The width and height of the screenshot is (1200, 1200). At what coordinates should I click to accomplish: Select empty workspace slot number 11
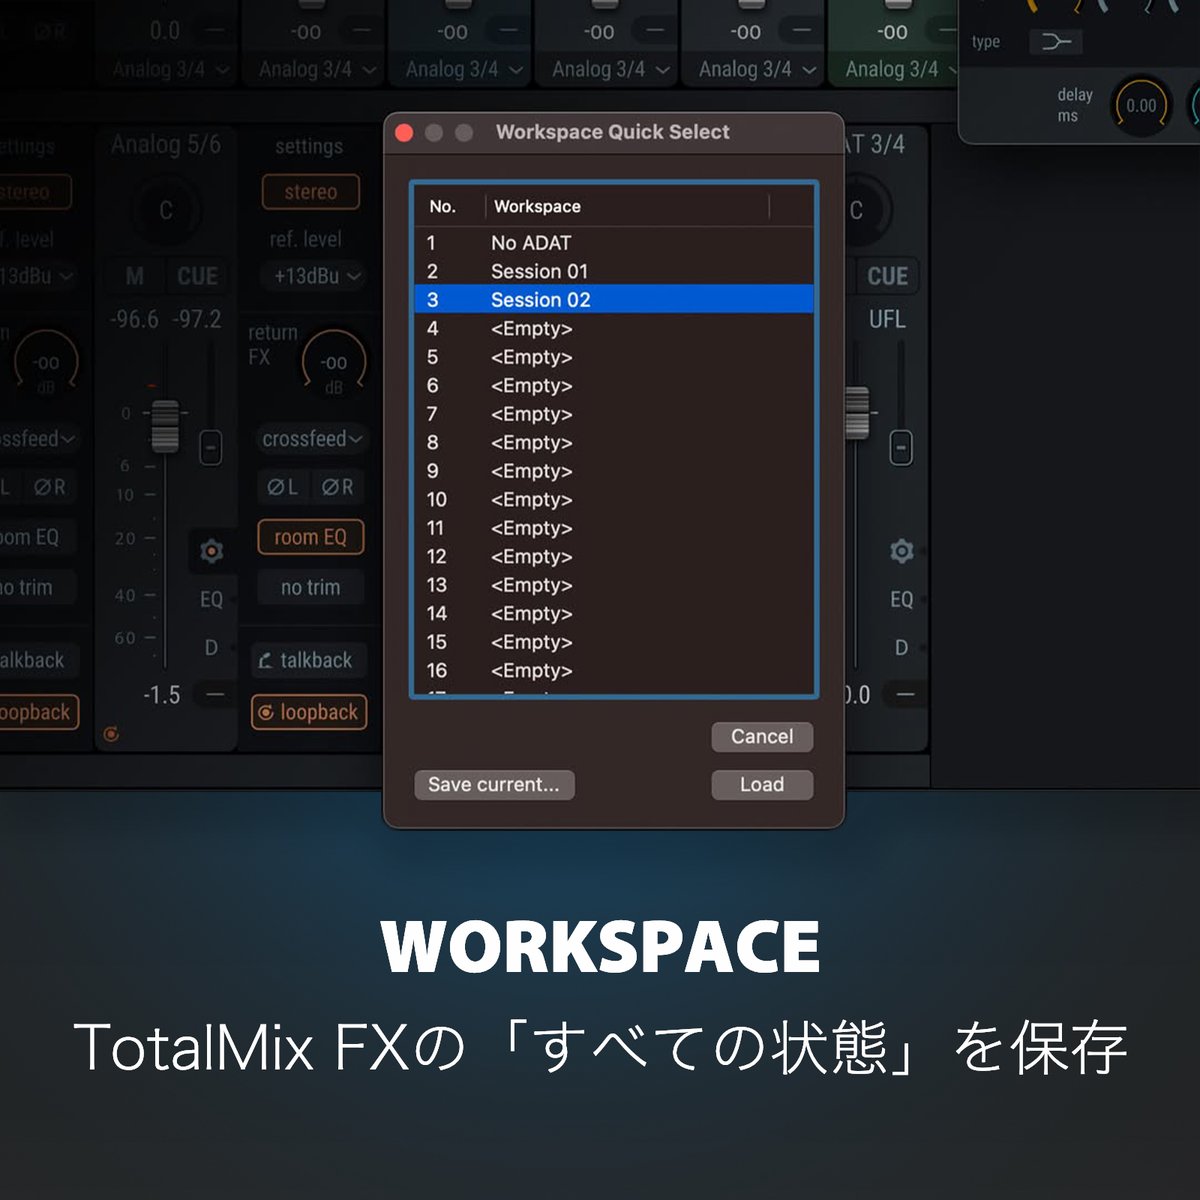[614, 528]
